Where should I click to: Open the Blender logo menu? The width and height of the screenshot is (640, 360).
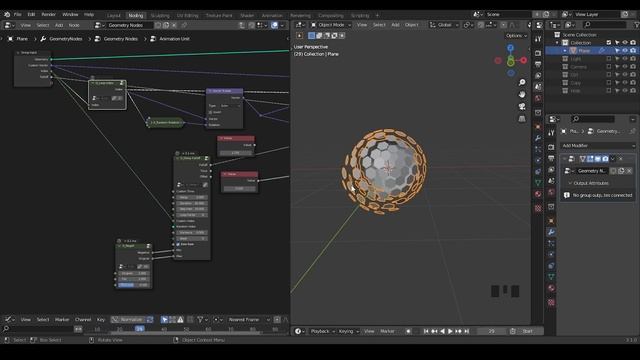pos(7,15)
